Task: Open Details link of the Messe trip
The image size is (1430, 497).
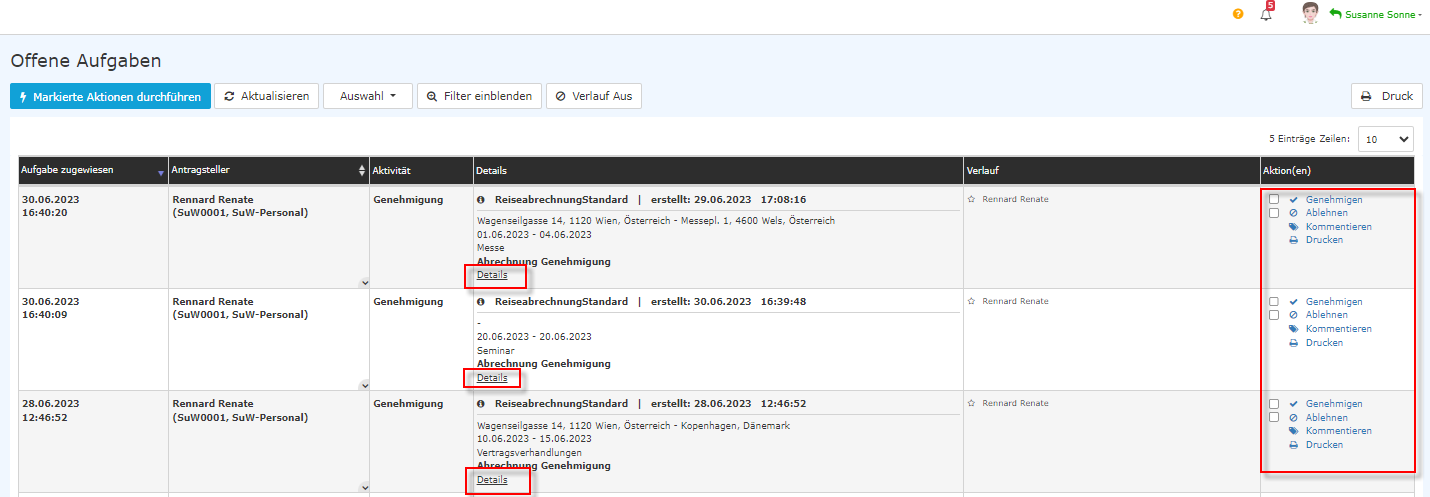Action: (492, 275)
